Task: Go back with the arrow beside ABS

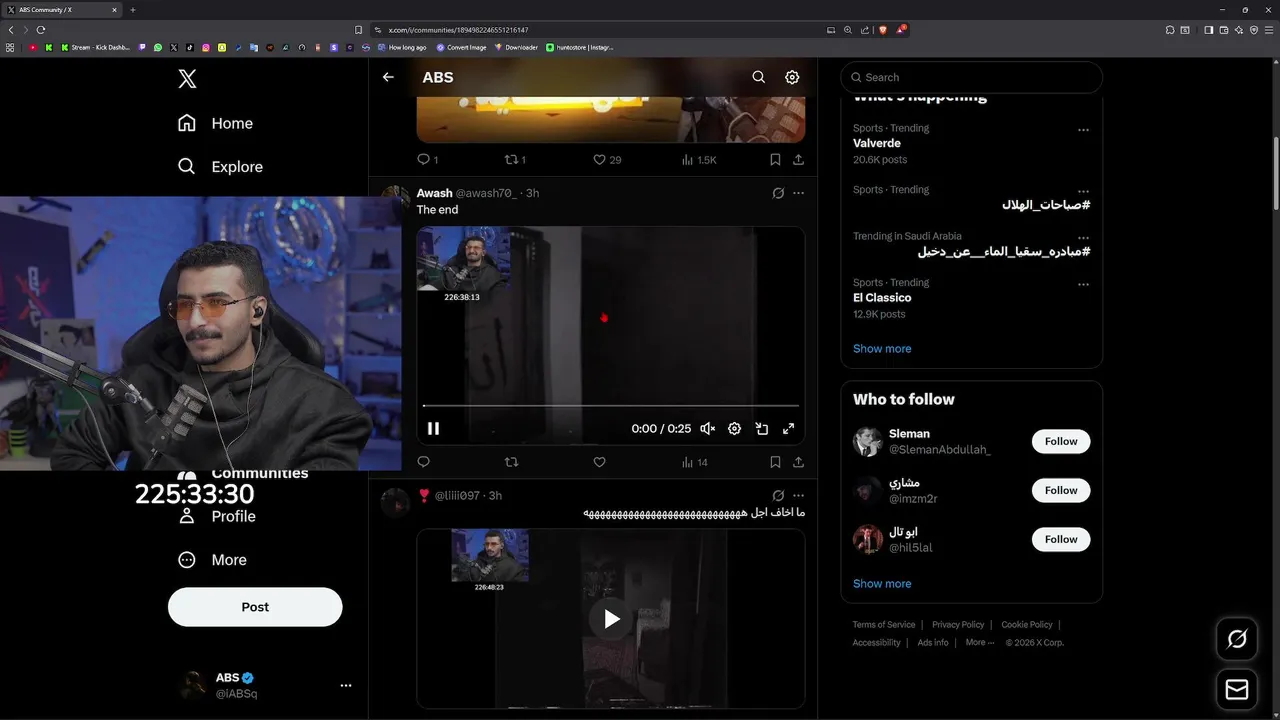Action: pyautogui.click(x=388, y=77)
